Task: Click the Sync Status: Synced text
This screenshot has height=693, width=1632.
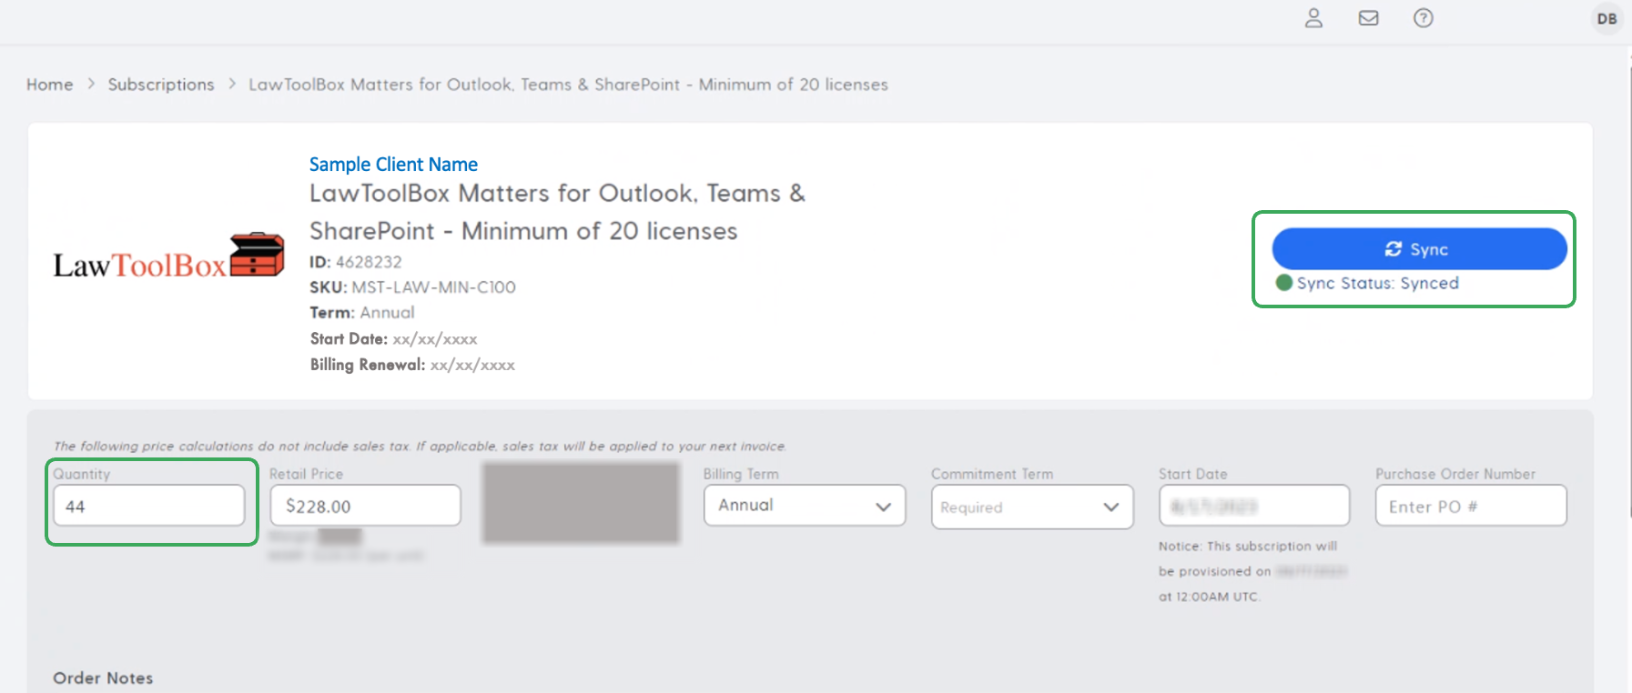Action: tap(1377, 283)
